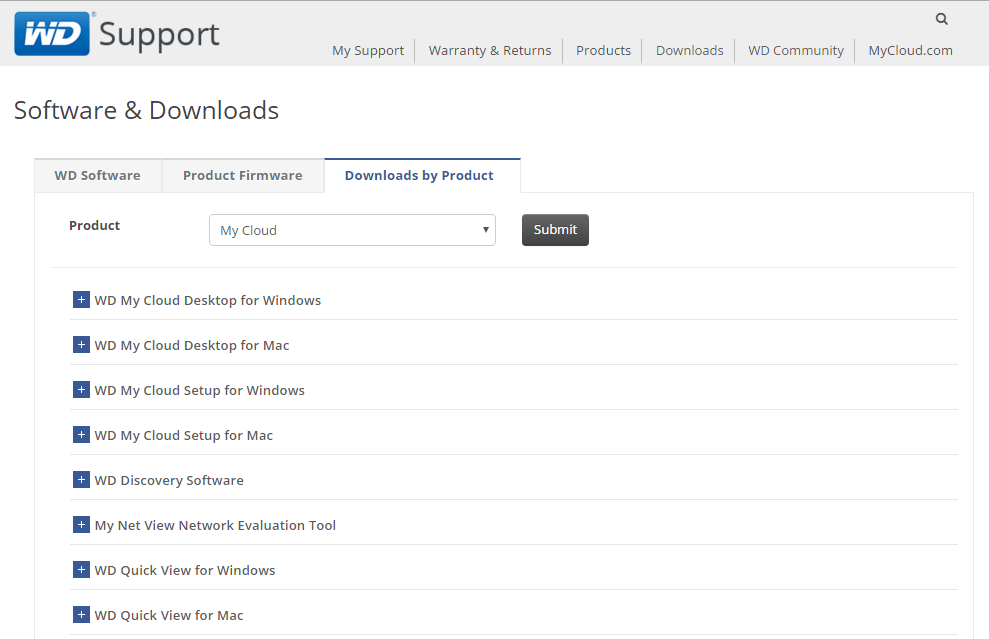Image resolution: width=989 pixels, height=639 pixels.
Task: Go to Downloads in the top navigation
Action: click(x=690, y=50)
